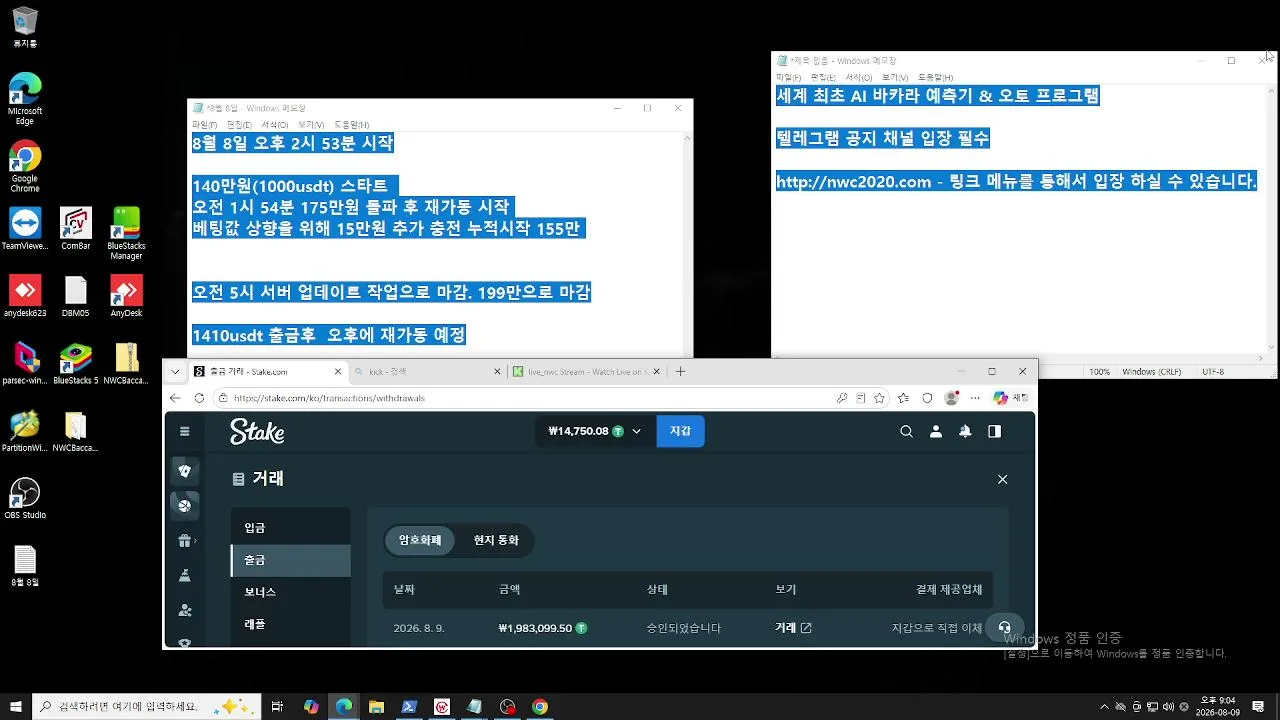Viewport: 1280px width, 720px height.
Task: Open the Stake hamburger menu
Action: coord(184,431)
